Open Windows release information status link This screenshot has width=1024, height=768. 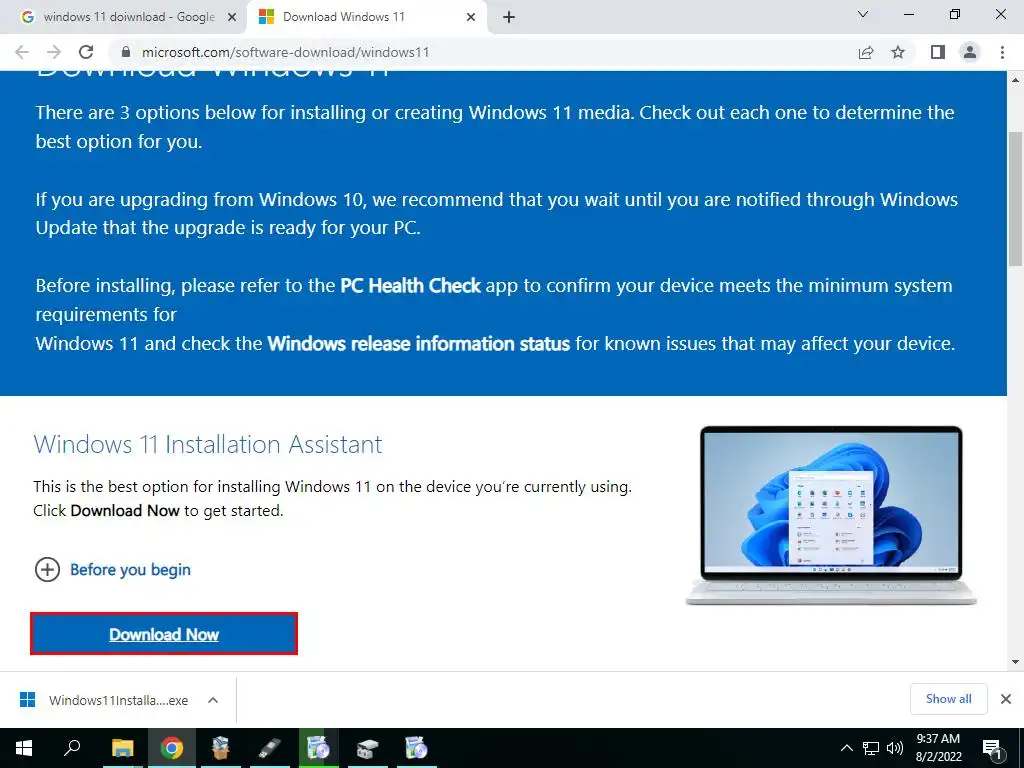(x=419, y=344)
